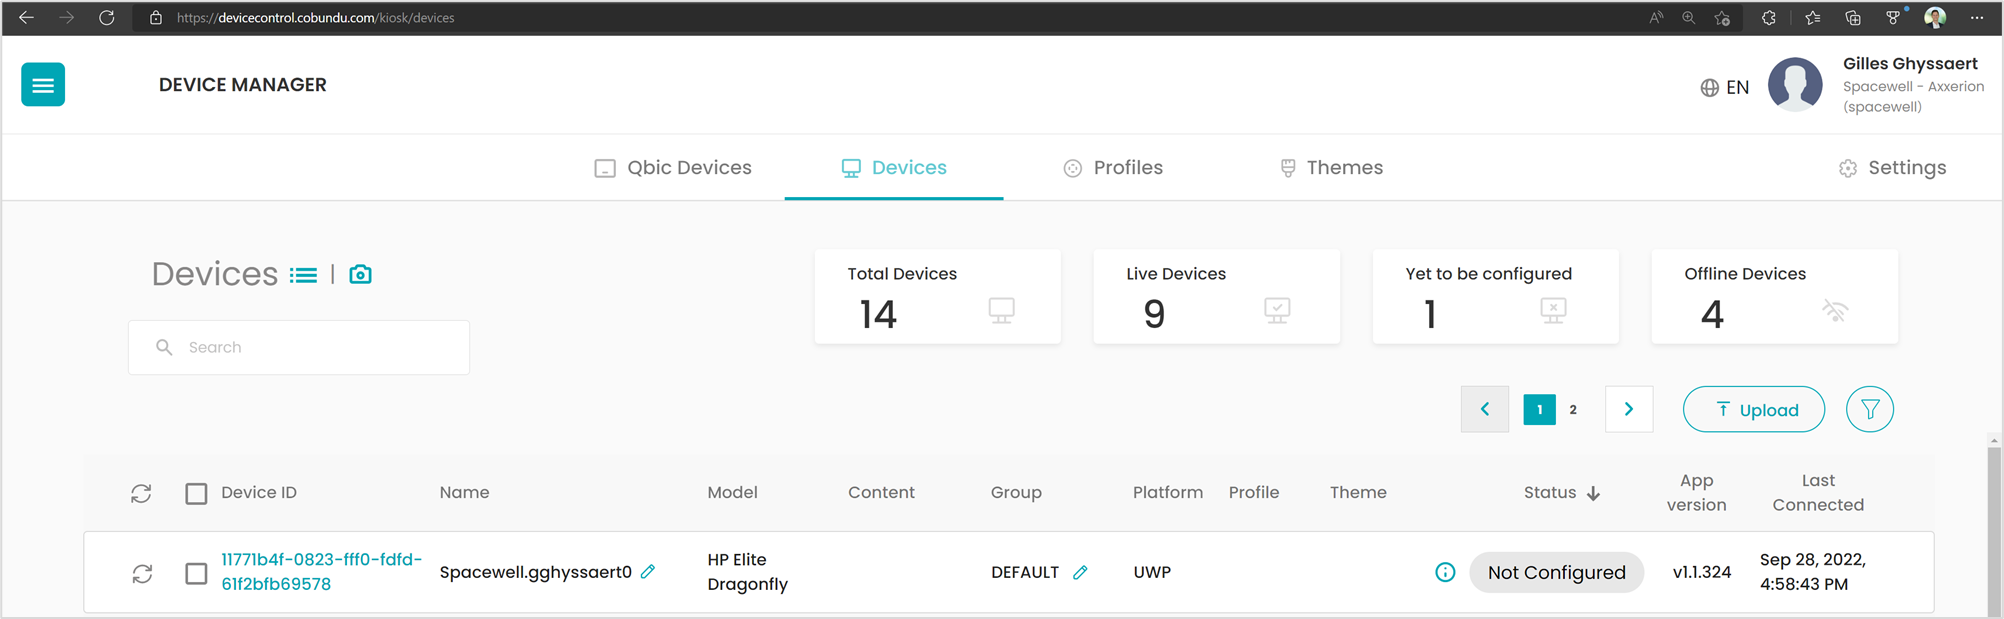Image resolution: width=2004 pixels, height=619 pixels.
Task: Click the user avatar for Gilles Ghyssaert
Action: 1795,85
